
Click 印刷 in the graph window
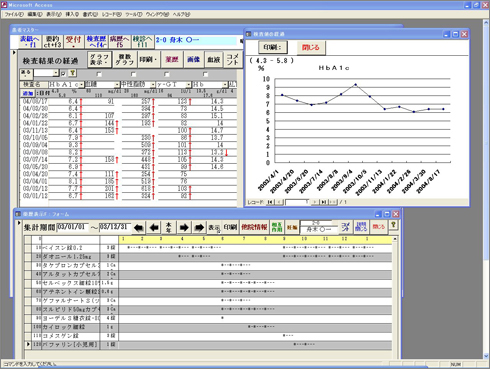273,47
